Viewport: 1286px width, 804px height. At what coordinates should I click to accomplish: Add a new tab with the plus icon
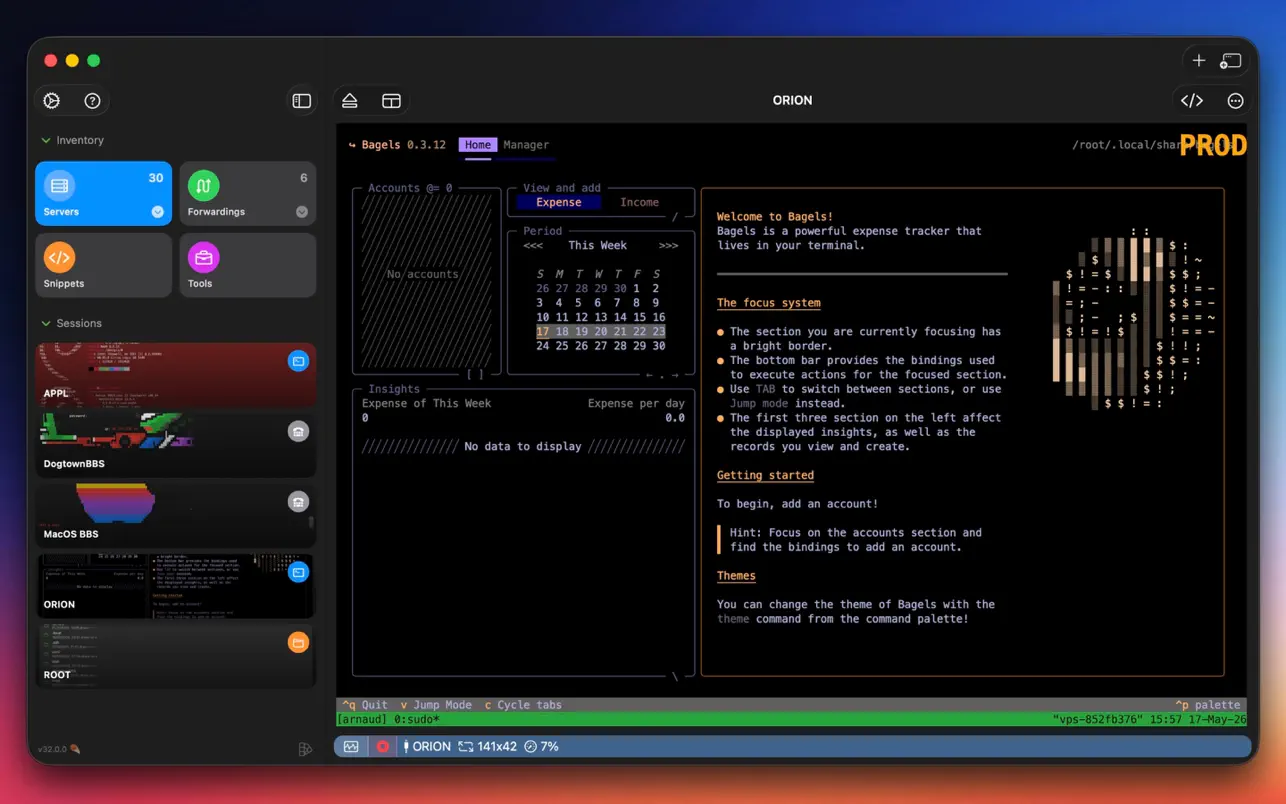click(x=1199, y=60)
